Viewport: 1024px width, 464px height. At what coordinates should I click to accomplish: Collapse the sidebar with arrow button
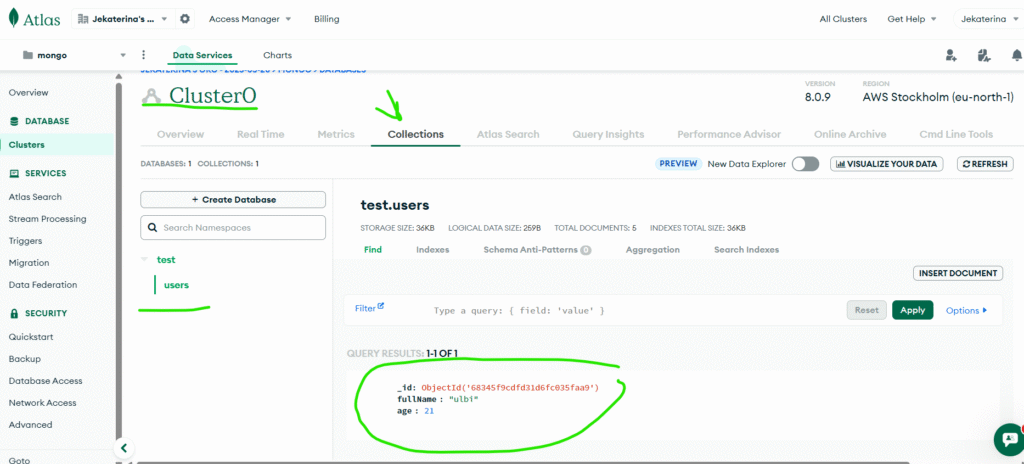(123, 448)
